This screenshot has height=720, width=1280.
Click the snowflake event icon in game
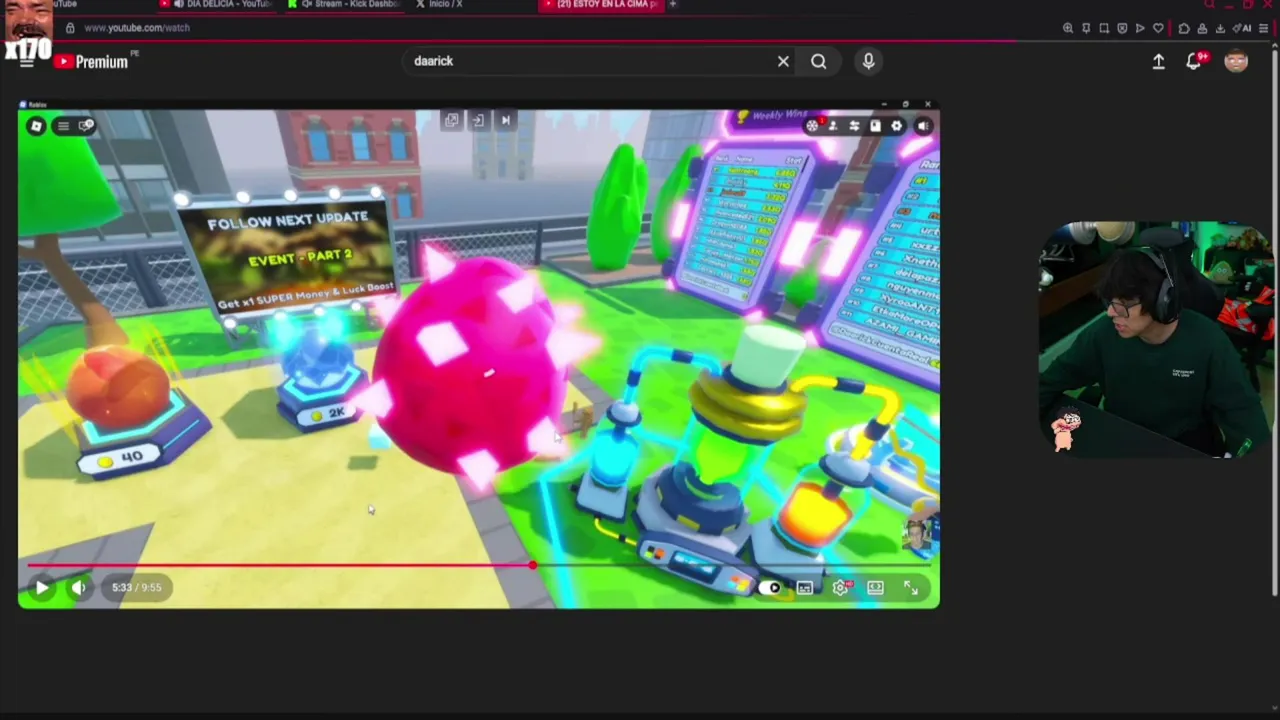coord(812,126)
